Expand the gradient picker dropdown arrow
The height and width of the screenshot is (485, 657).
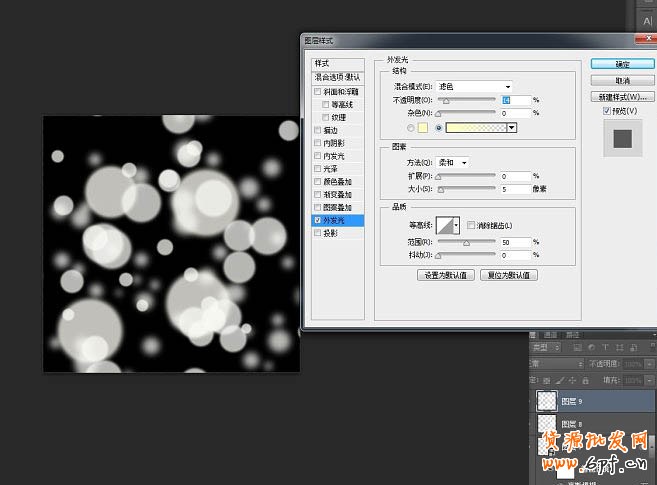pyautogui.click(x=512, y=128)
